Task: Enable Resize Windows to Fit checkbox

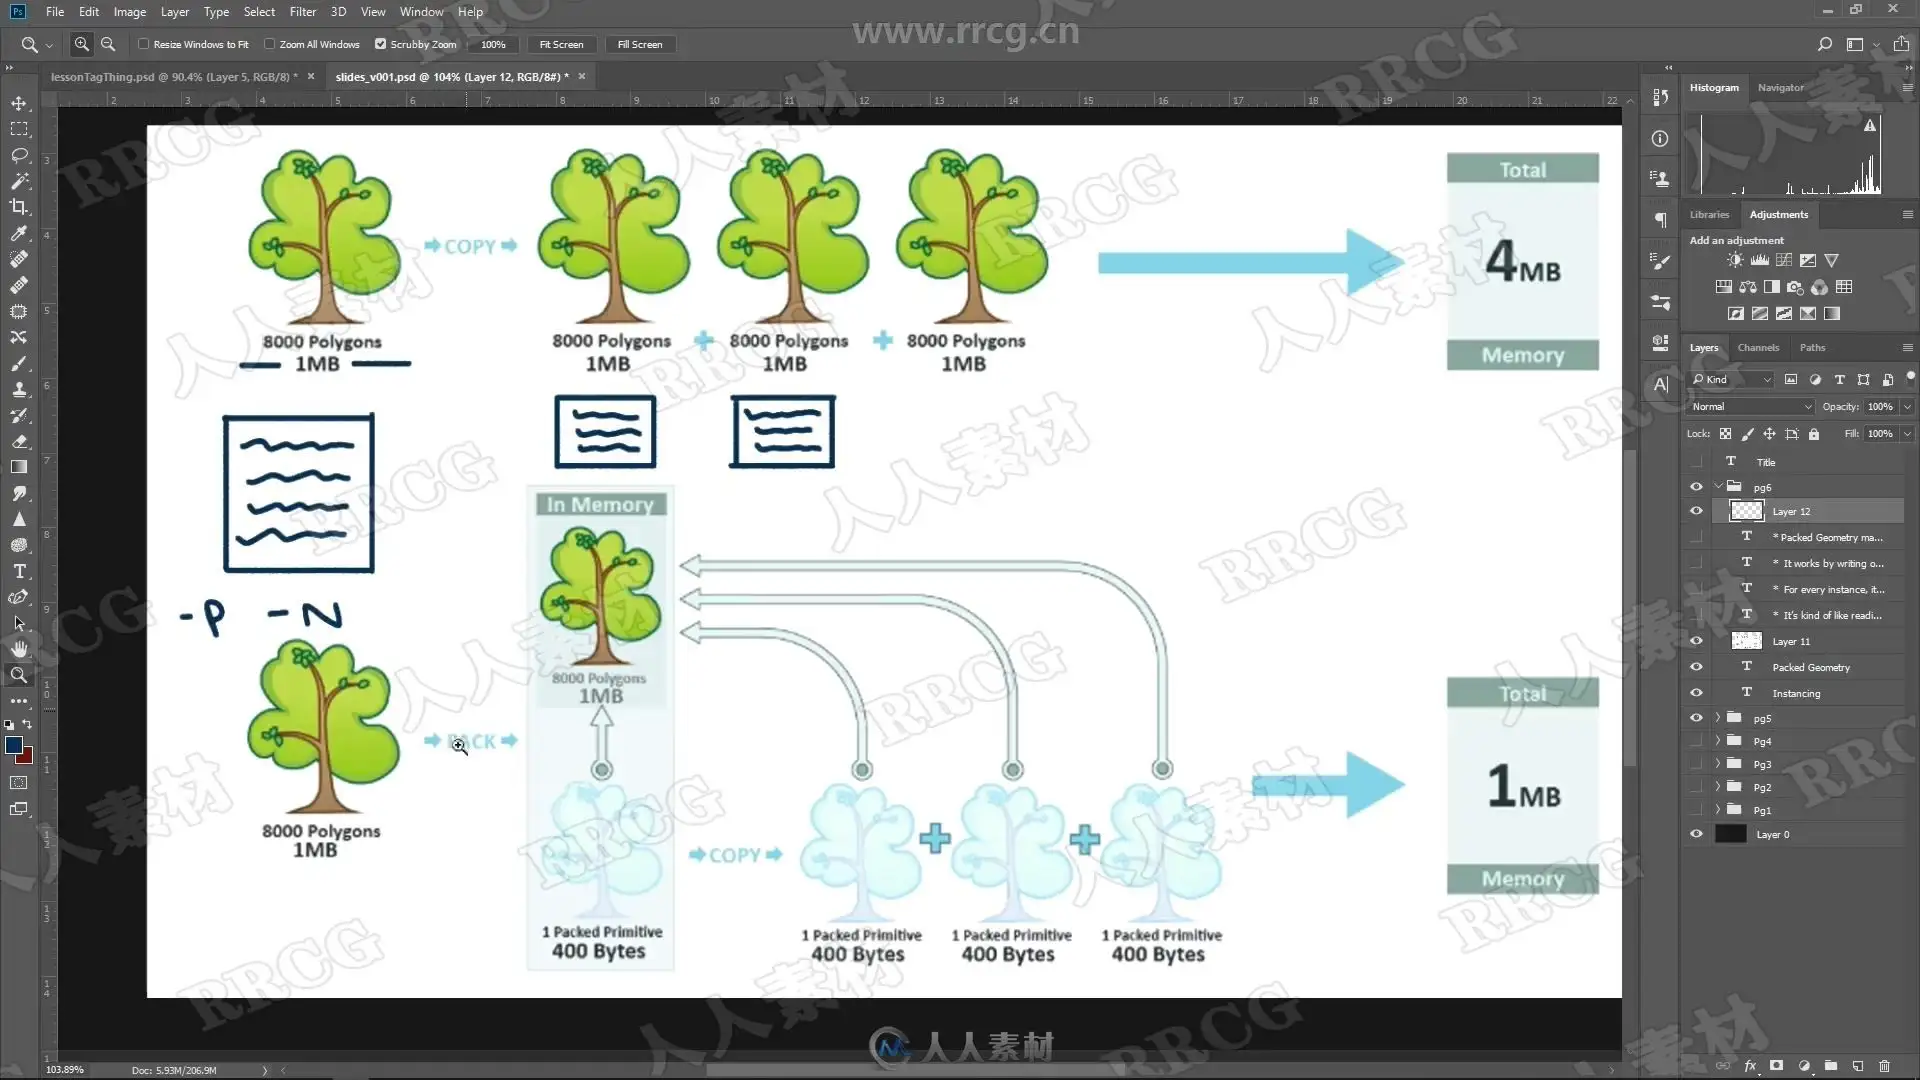Action: 144,44
